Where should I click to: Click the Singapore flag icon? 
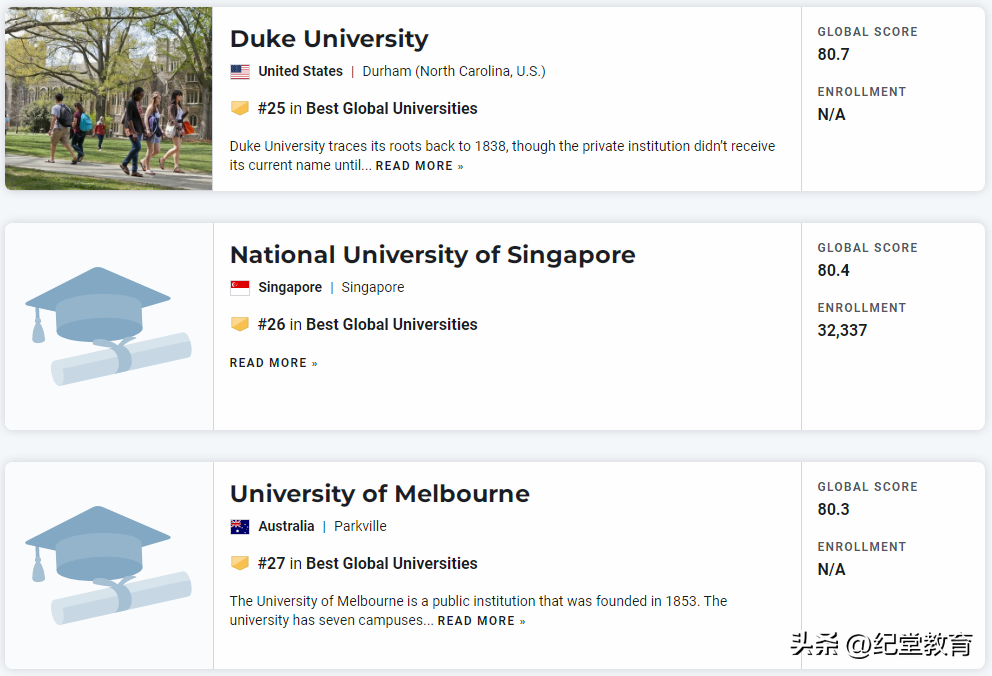point(240,288)
